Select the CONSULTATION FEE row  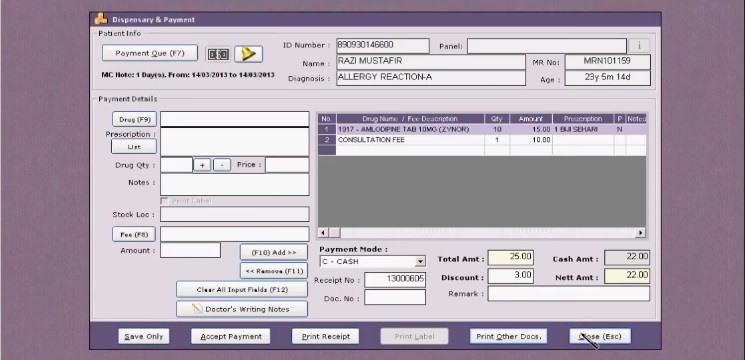[482, 140]
